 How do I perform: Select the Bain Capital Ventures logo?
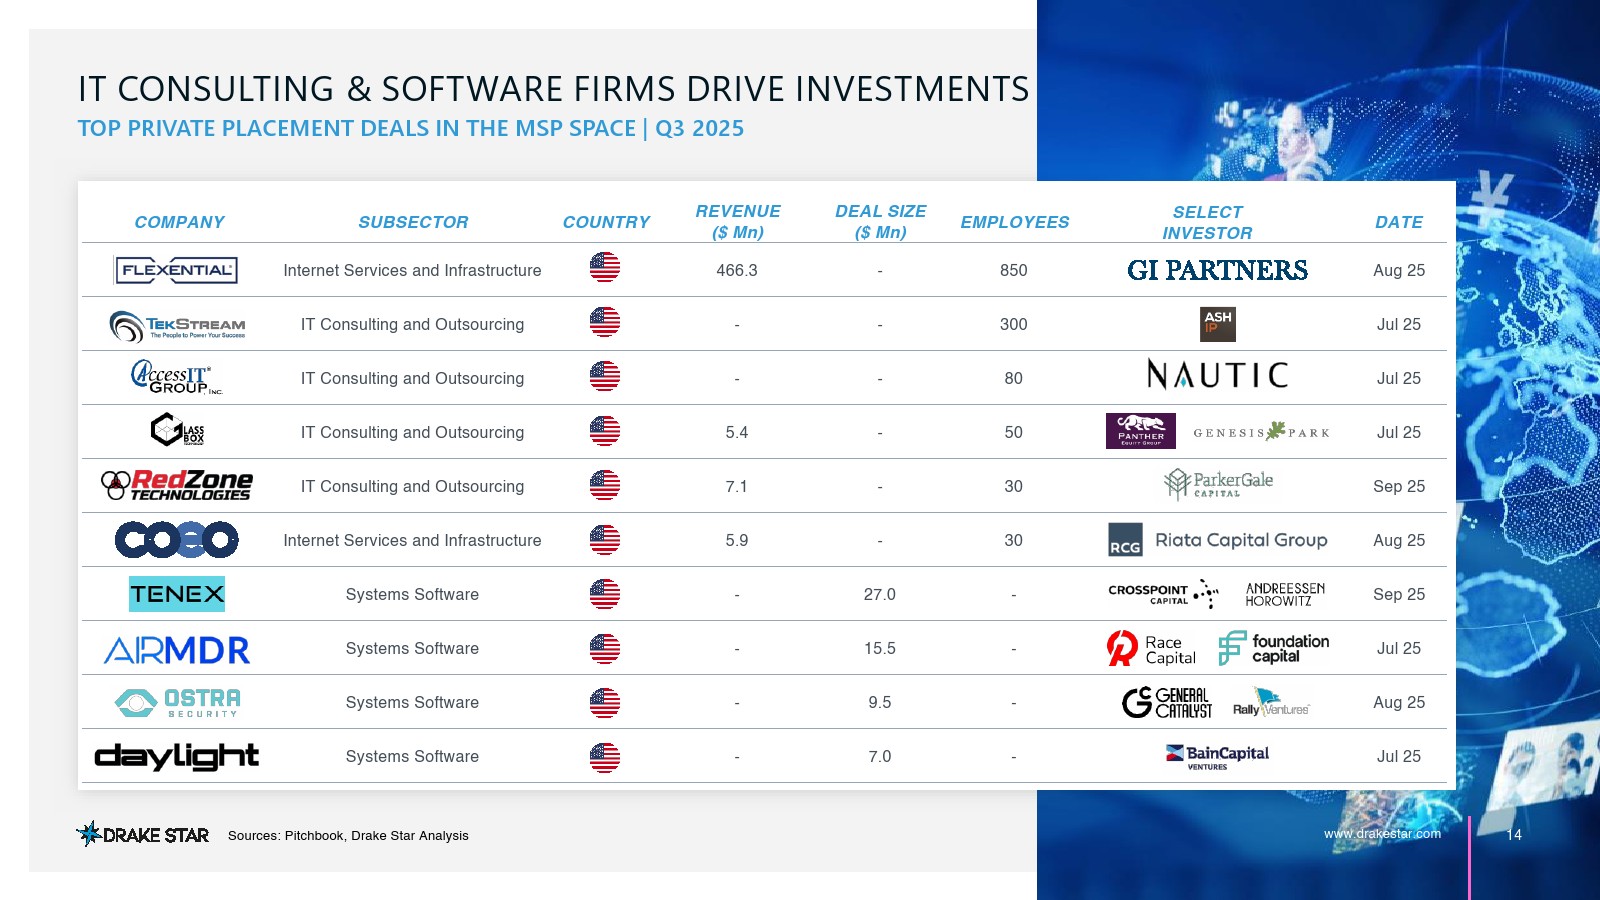click(1217, 757)
